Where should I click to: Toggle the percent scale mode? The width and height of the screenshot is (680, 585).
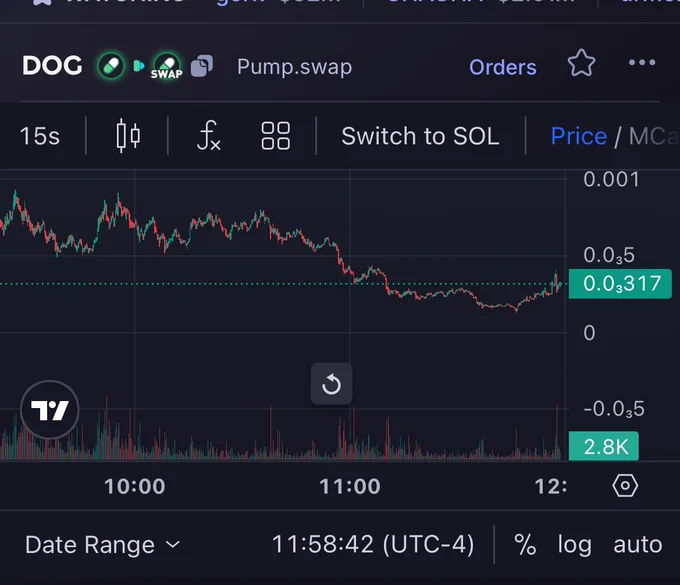pyautogui.click(x=525, y=544)
